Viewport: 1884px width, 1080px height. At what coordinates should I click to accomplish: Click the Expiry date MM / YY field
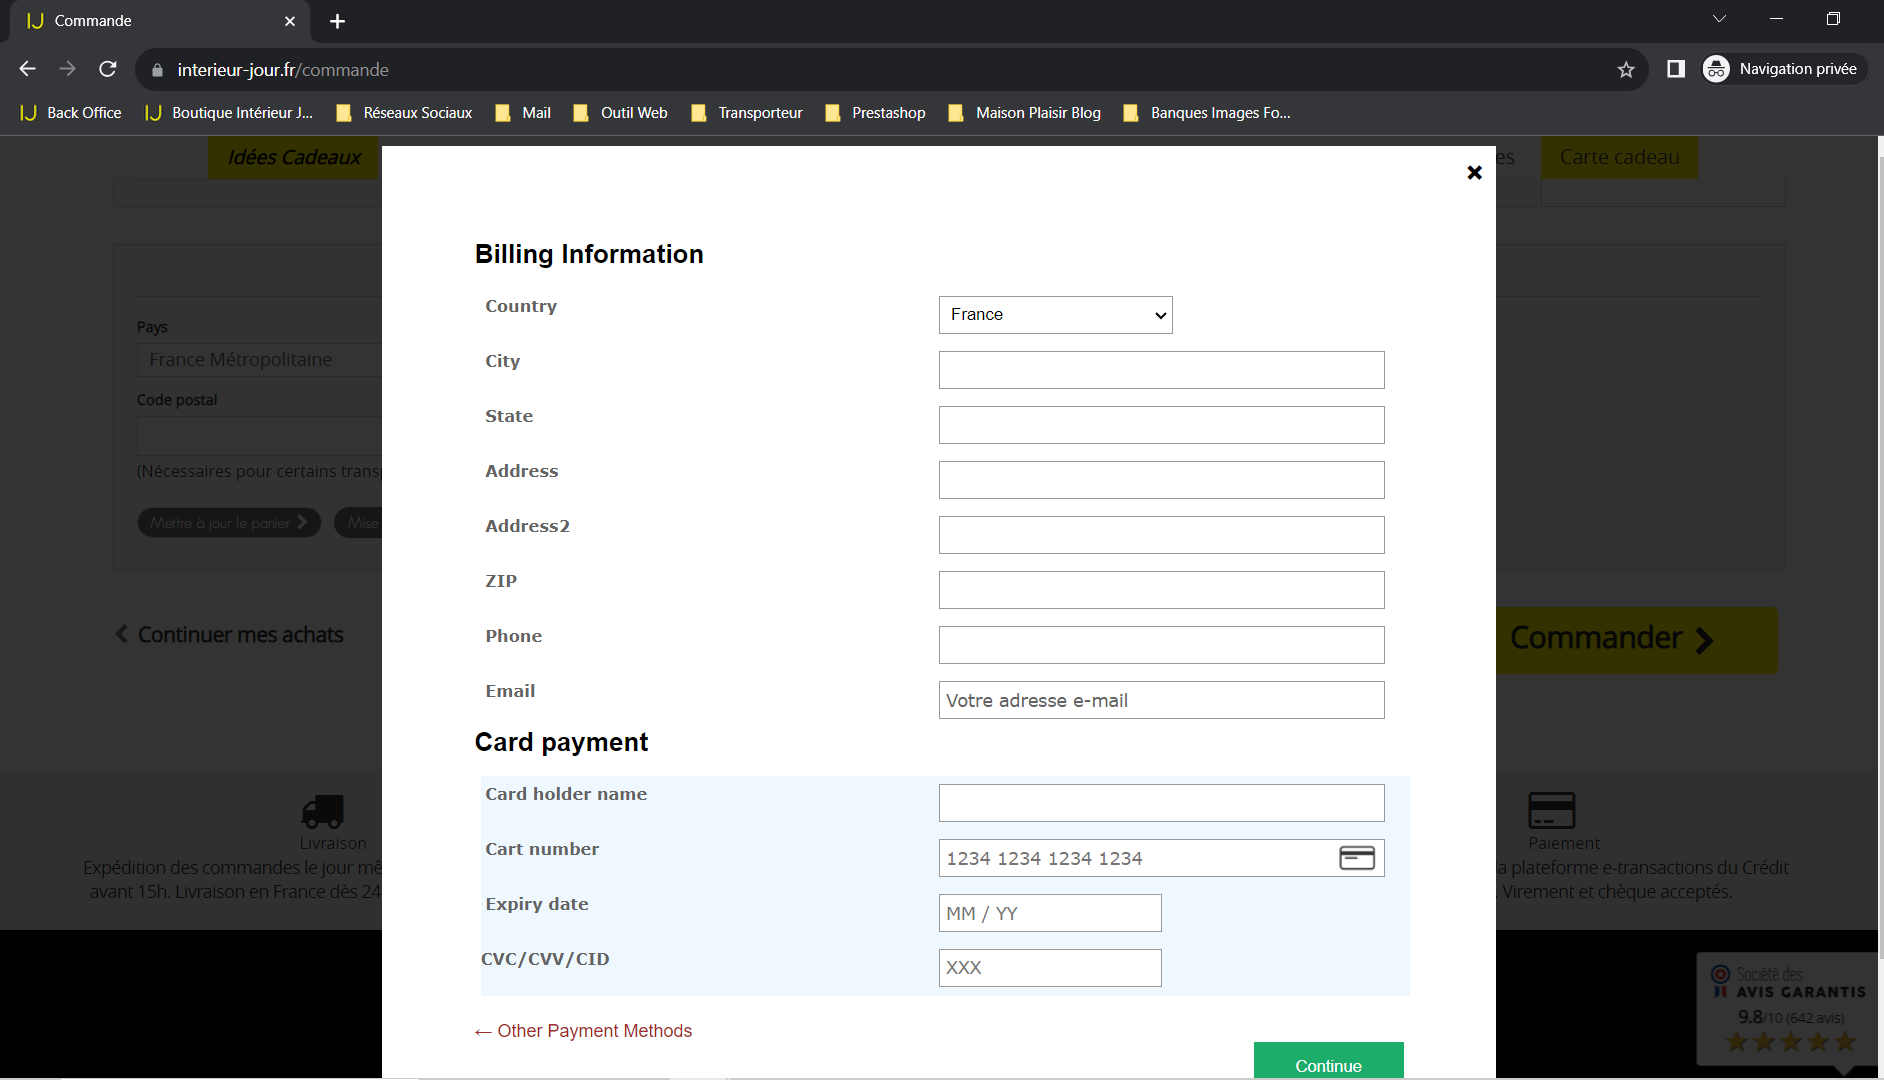pos(1050,913)
